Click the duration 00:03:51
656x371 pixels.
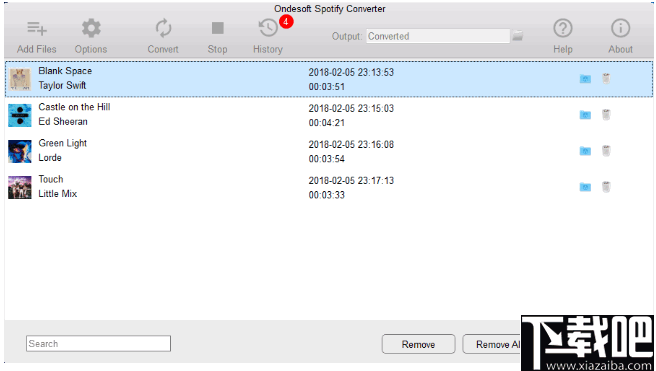coord(326,87)
